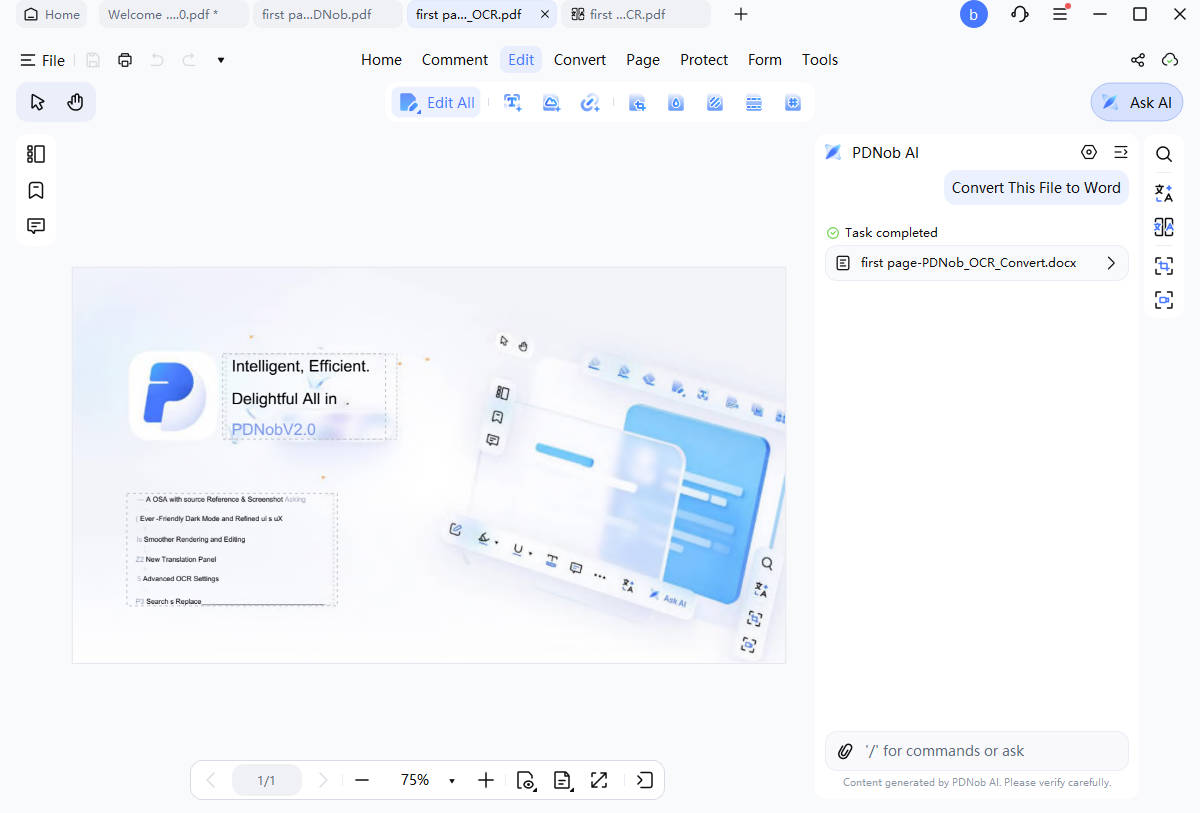Click the Print icon
The height and width of the screenshot is (813, 1200).
point(125,60)
